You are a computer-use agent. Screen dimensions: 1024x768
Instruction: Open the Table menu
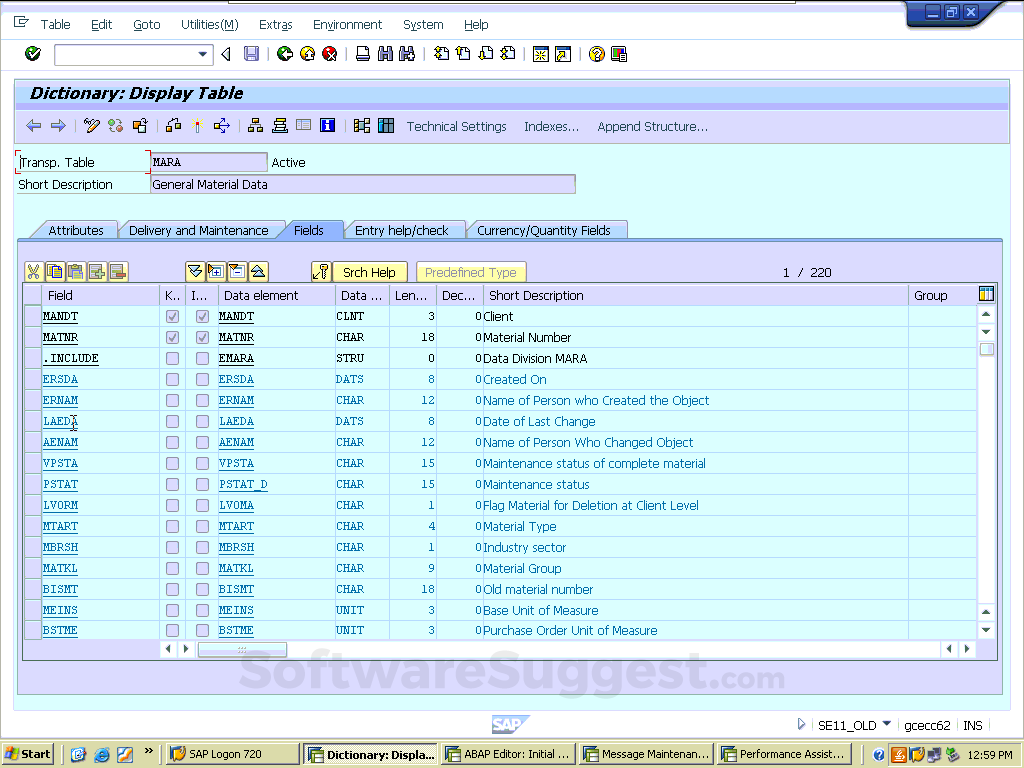56,25
